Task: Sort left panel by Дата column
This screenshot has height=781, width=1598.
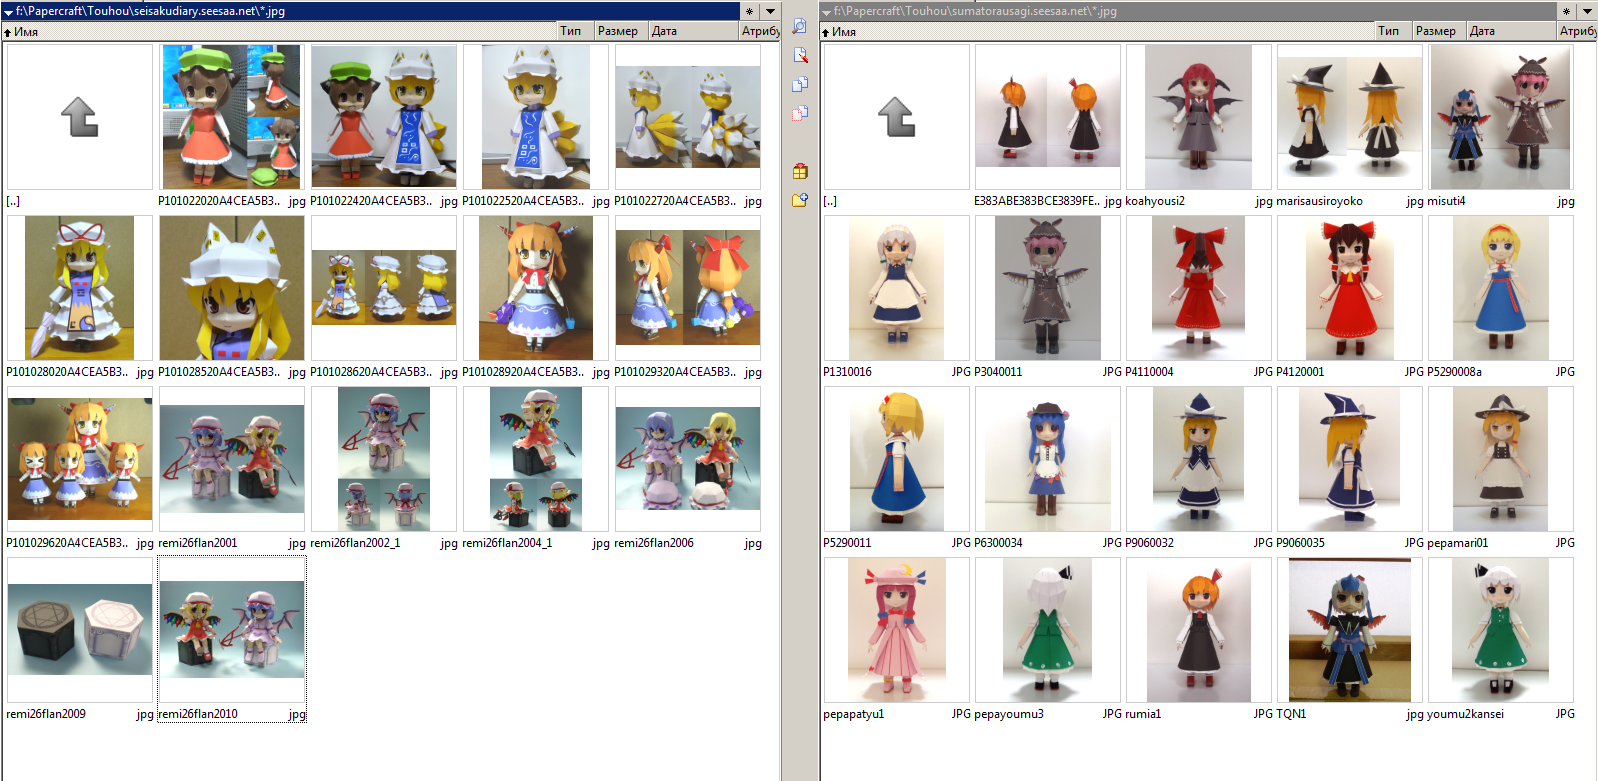Action: [x=693, y=31]
